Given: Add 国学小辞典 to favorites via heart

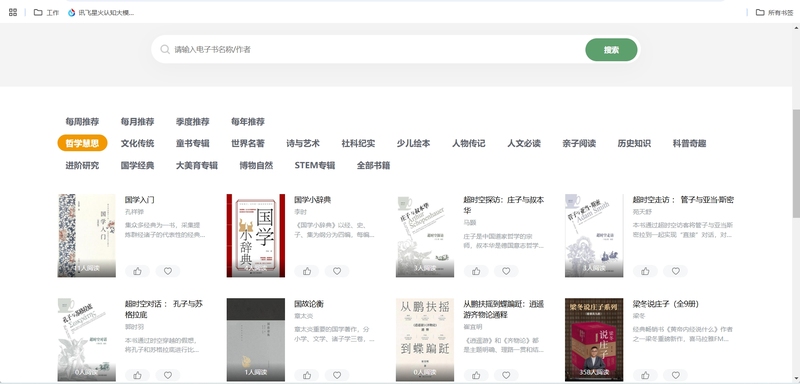Looking at the screenshot, I should [337, 271].
